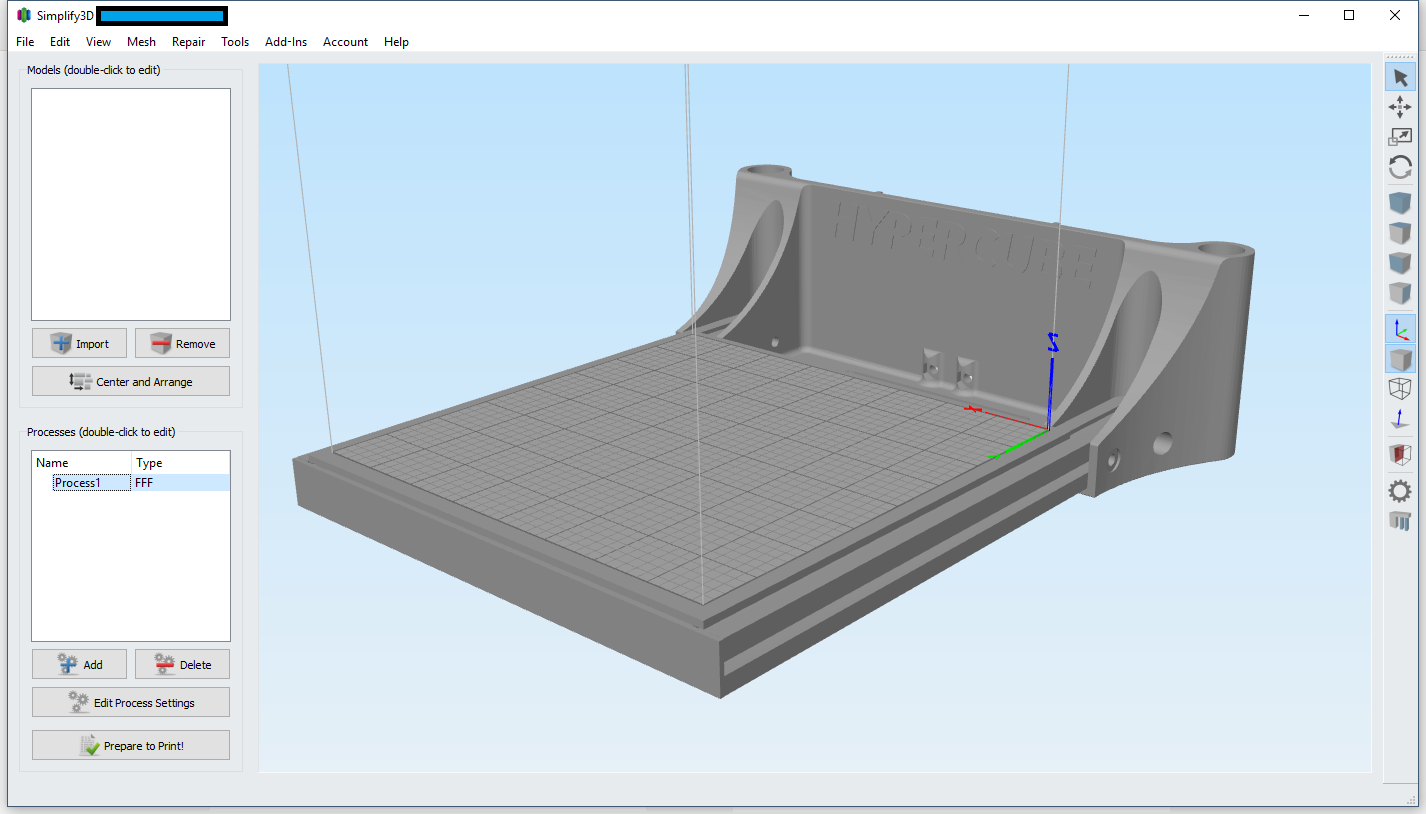1426x814 pixels.
Task: Expand the Add-Ins menu
Action: (286, 42)
